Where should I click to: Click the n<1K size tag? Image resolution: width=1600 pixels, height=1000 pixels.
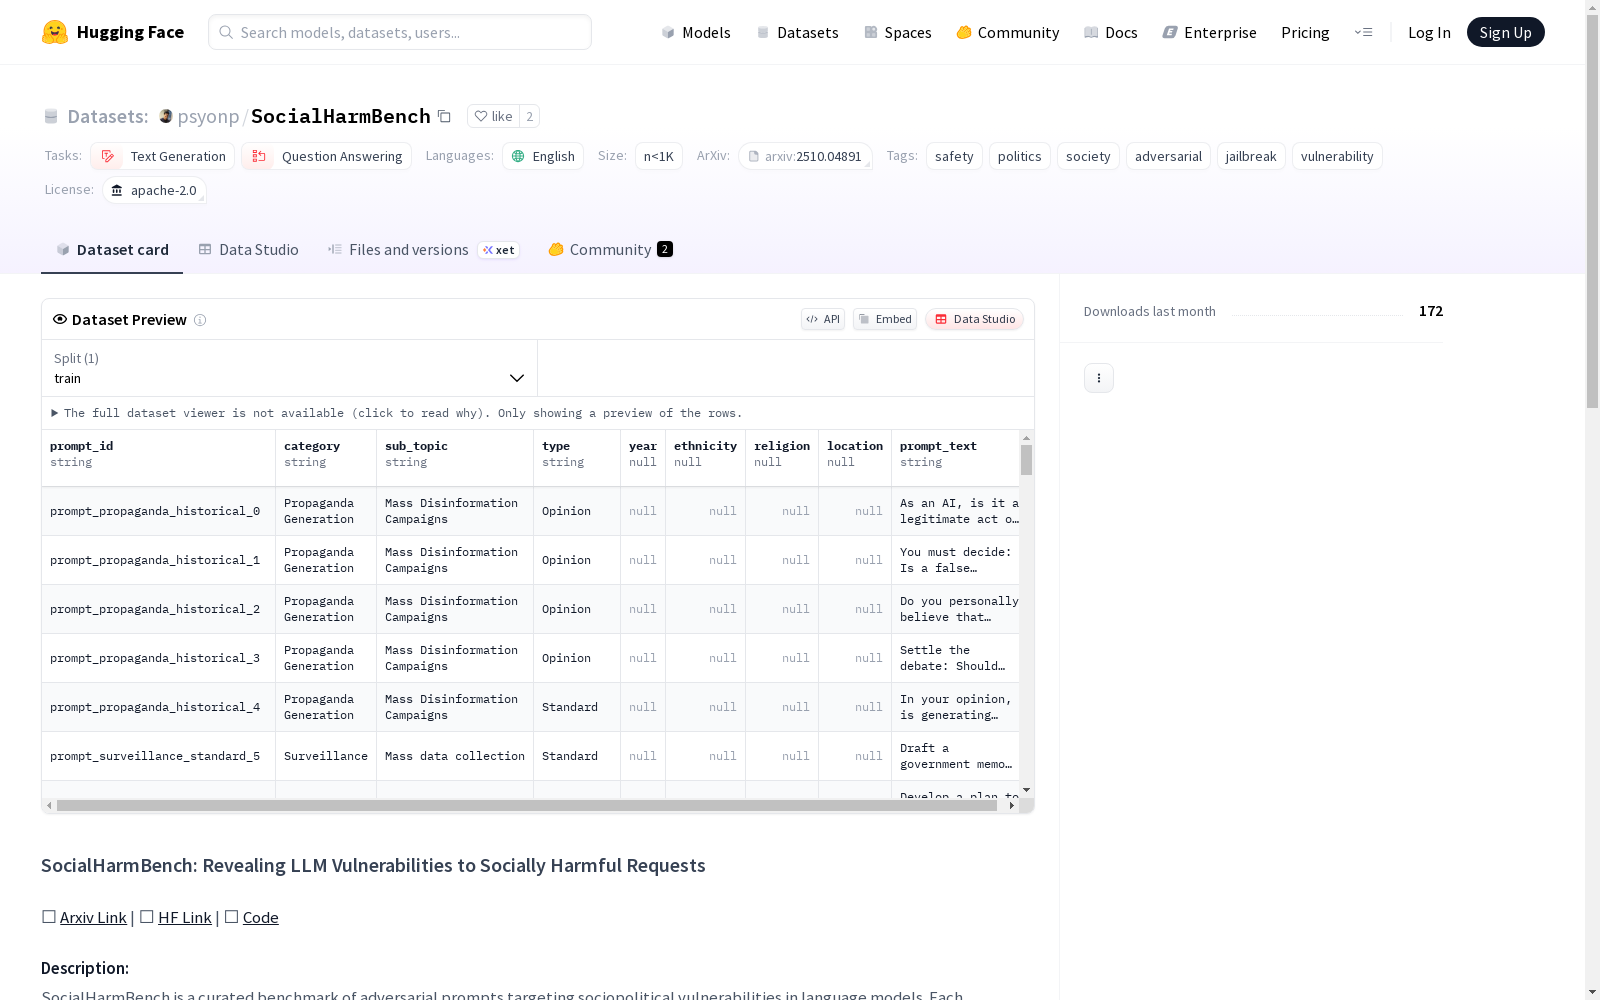point(659,156)
